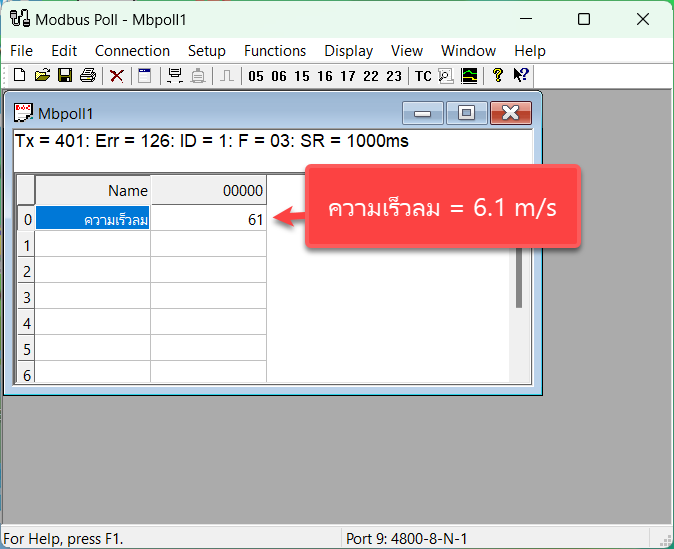674x549 pixels.
Task: Select row header 1
Action: coord(26,245)
